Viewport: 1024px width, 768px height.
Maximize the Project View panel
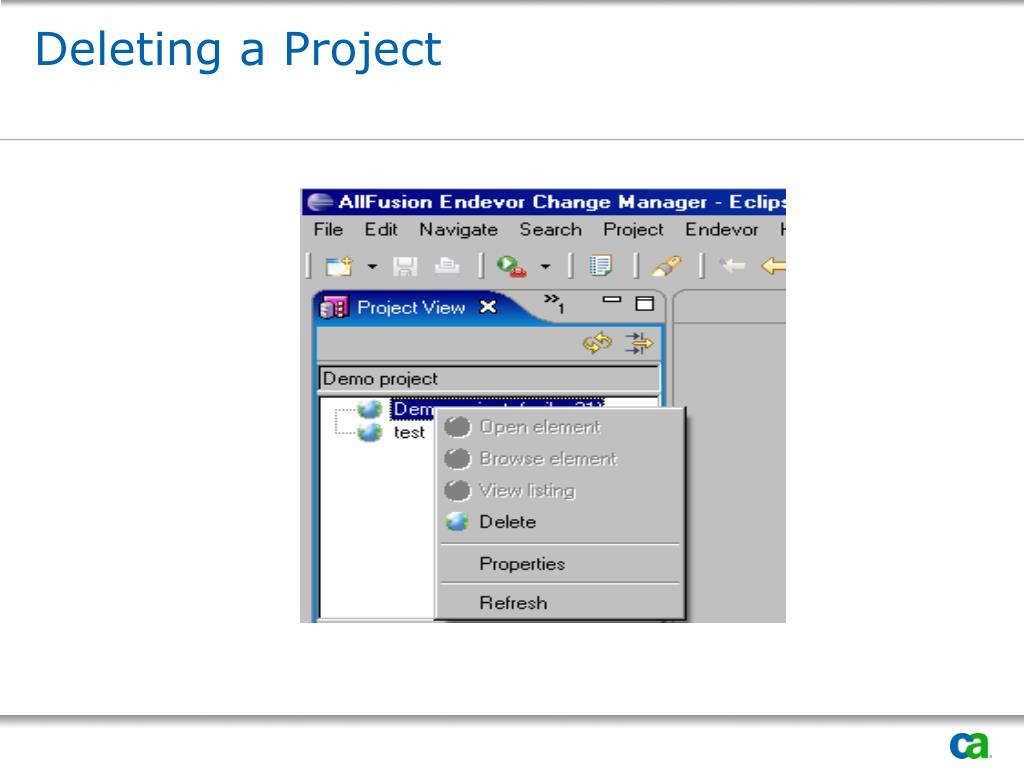pos(645,304)
